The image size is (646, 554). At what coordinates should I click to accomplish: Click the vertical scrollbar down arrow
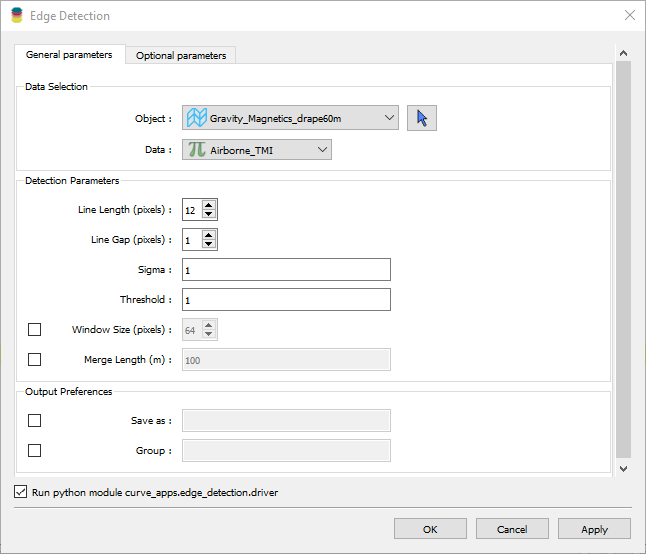coord(623,467)
